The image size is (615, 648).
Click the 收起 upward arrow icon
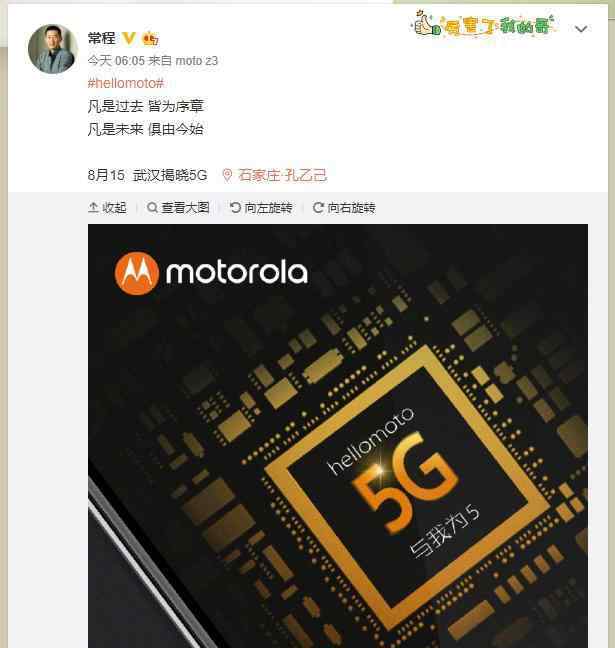(x=93, y=207)
